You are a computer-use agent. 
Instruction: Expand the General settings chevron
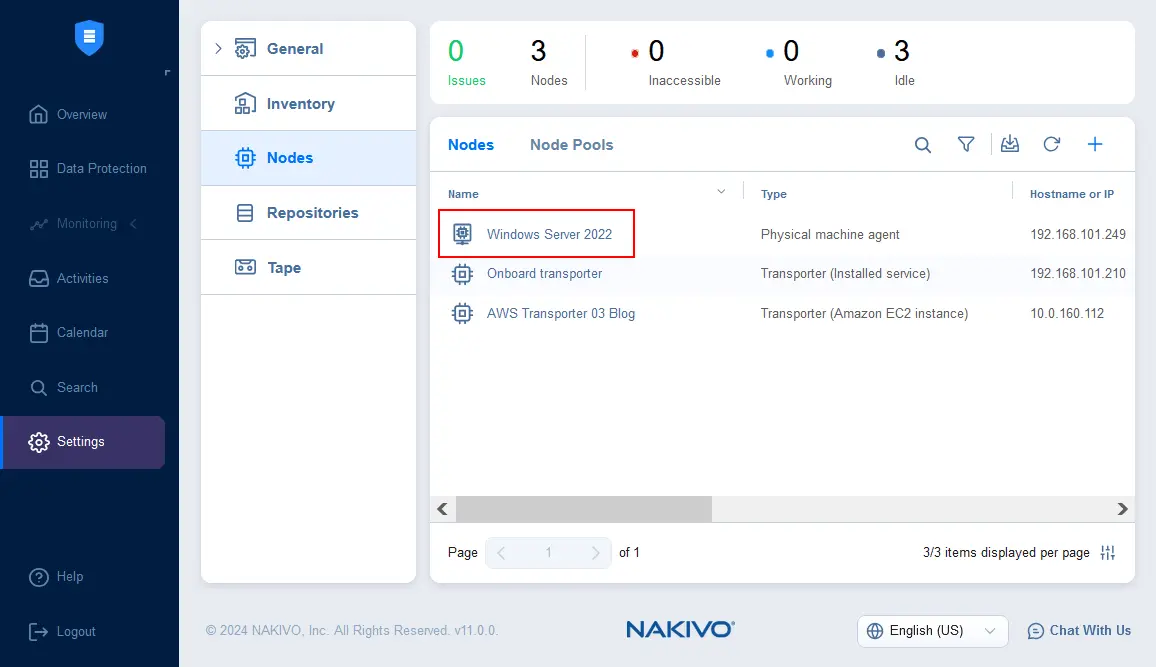click(218, 49)
